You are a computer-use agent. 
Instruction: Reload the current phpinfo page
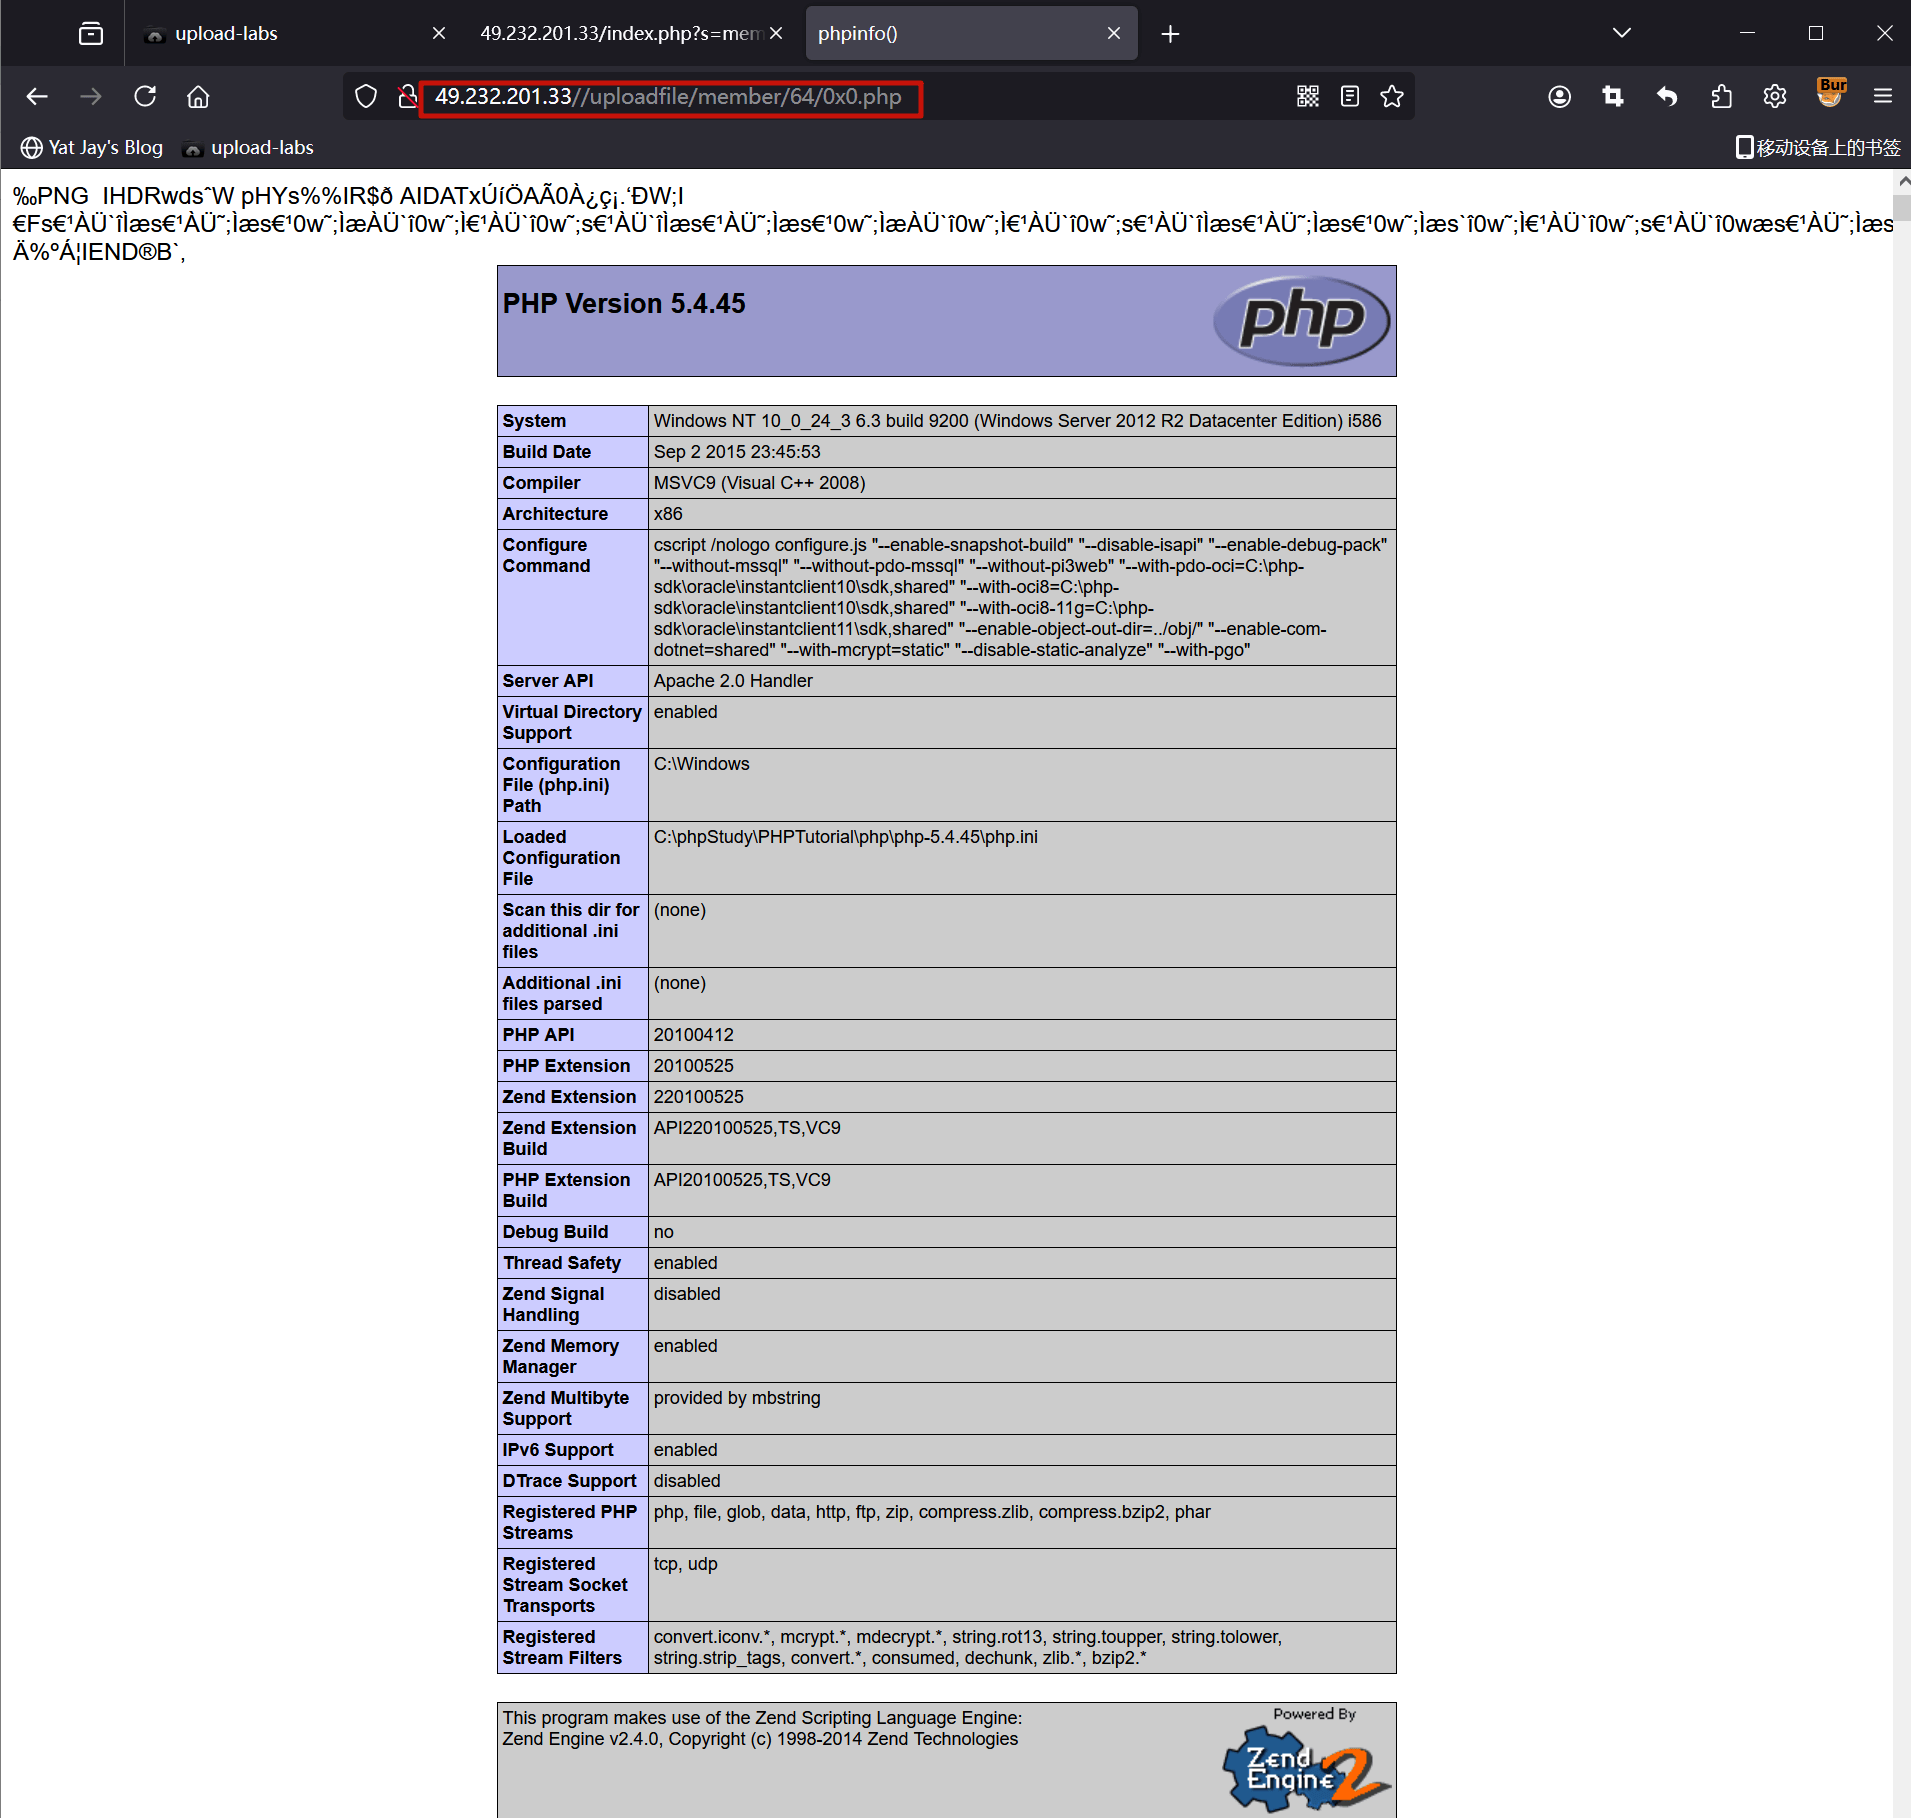pyautogui.click(x=145, y=97)
